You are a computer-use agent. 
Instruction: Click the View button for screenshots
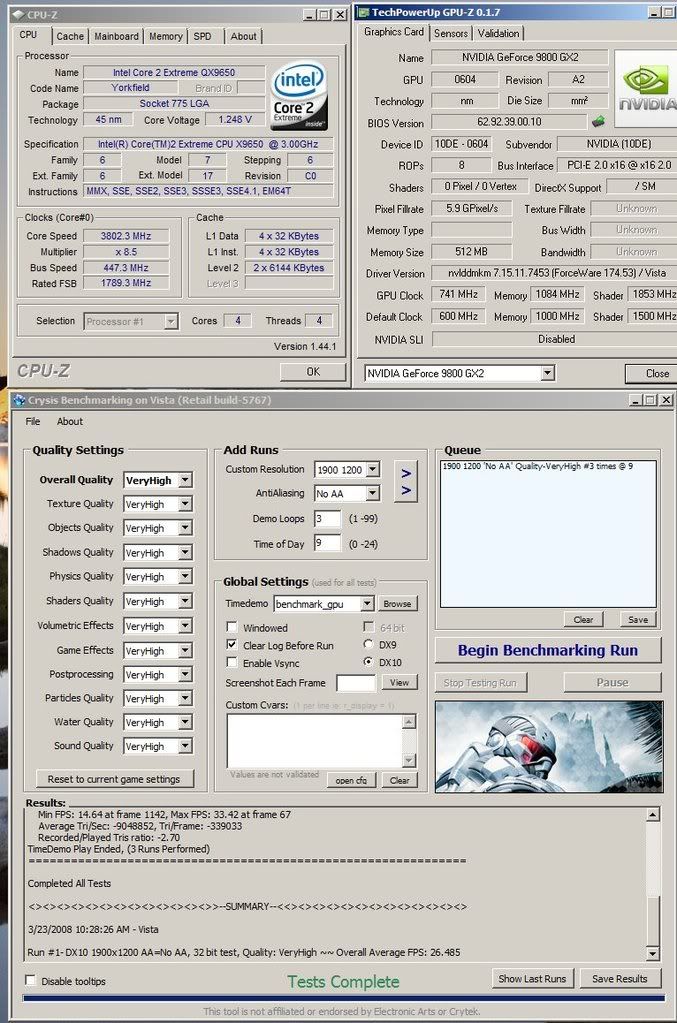click(399, 682)
